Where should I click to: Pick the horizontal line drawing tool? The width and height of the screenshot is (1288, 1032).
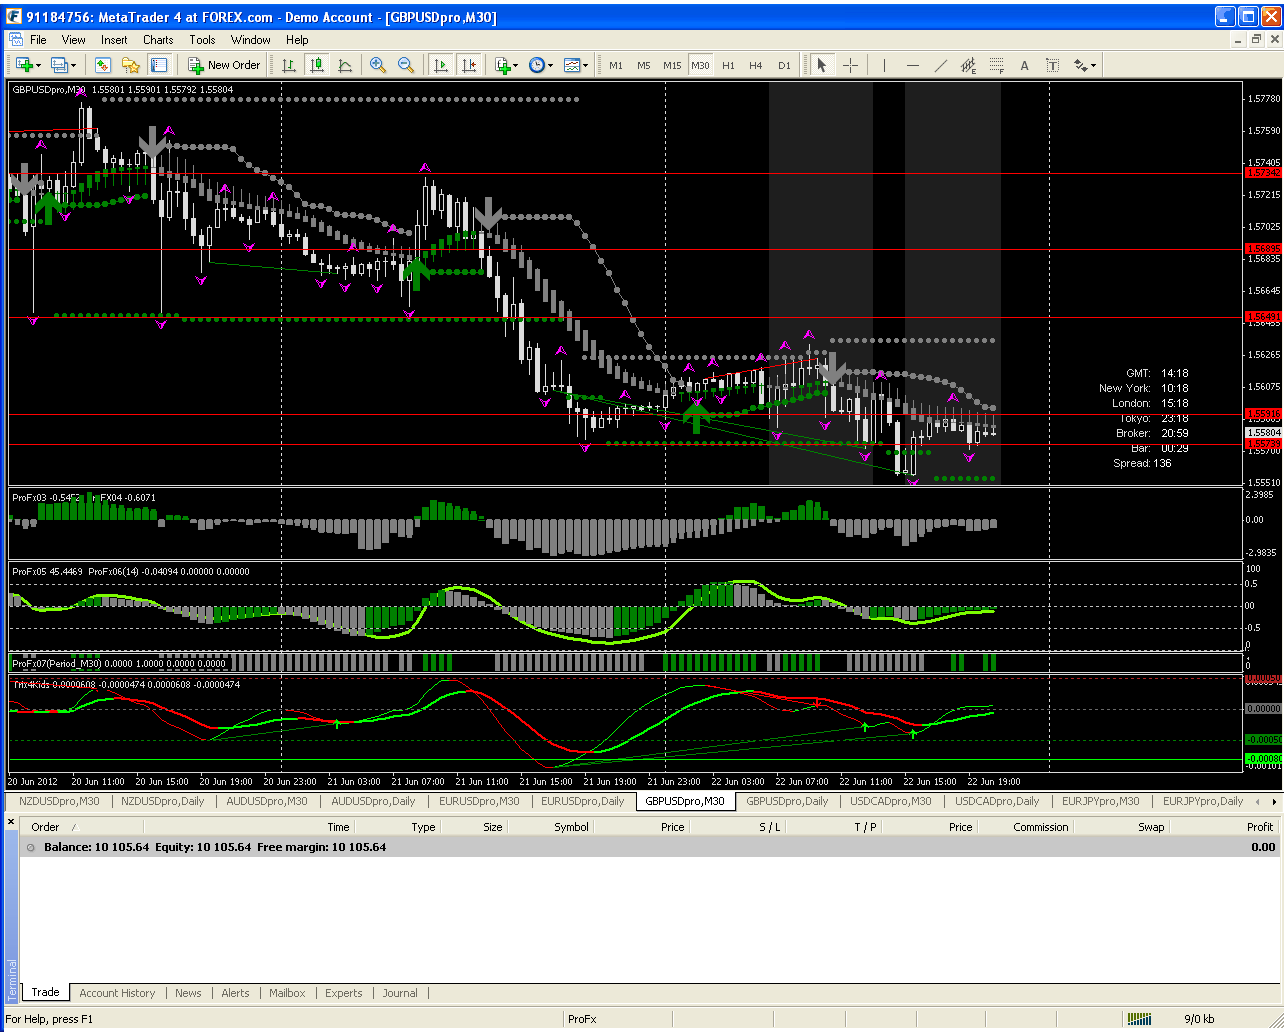tap(912, 65)
